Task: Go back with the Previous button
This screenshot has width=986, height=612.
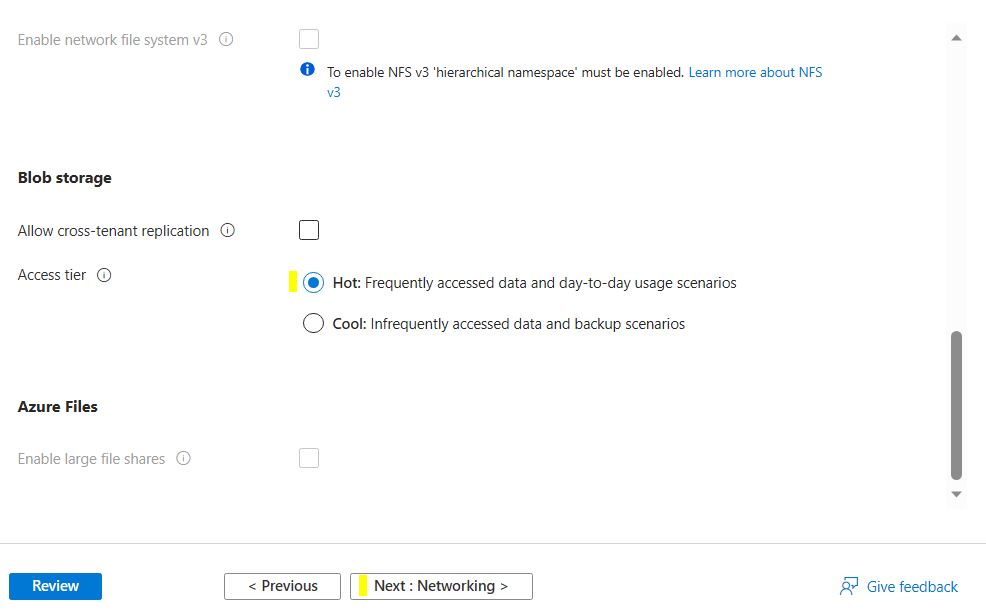Action: pyautogui.click(x=283, y=586)
